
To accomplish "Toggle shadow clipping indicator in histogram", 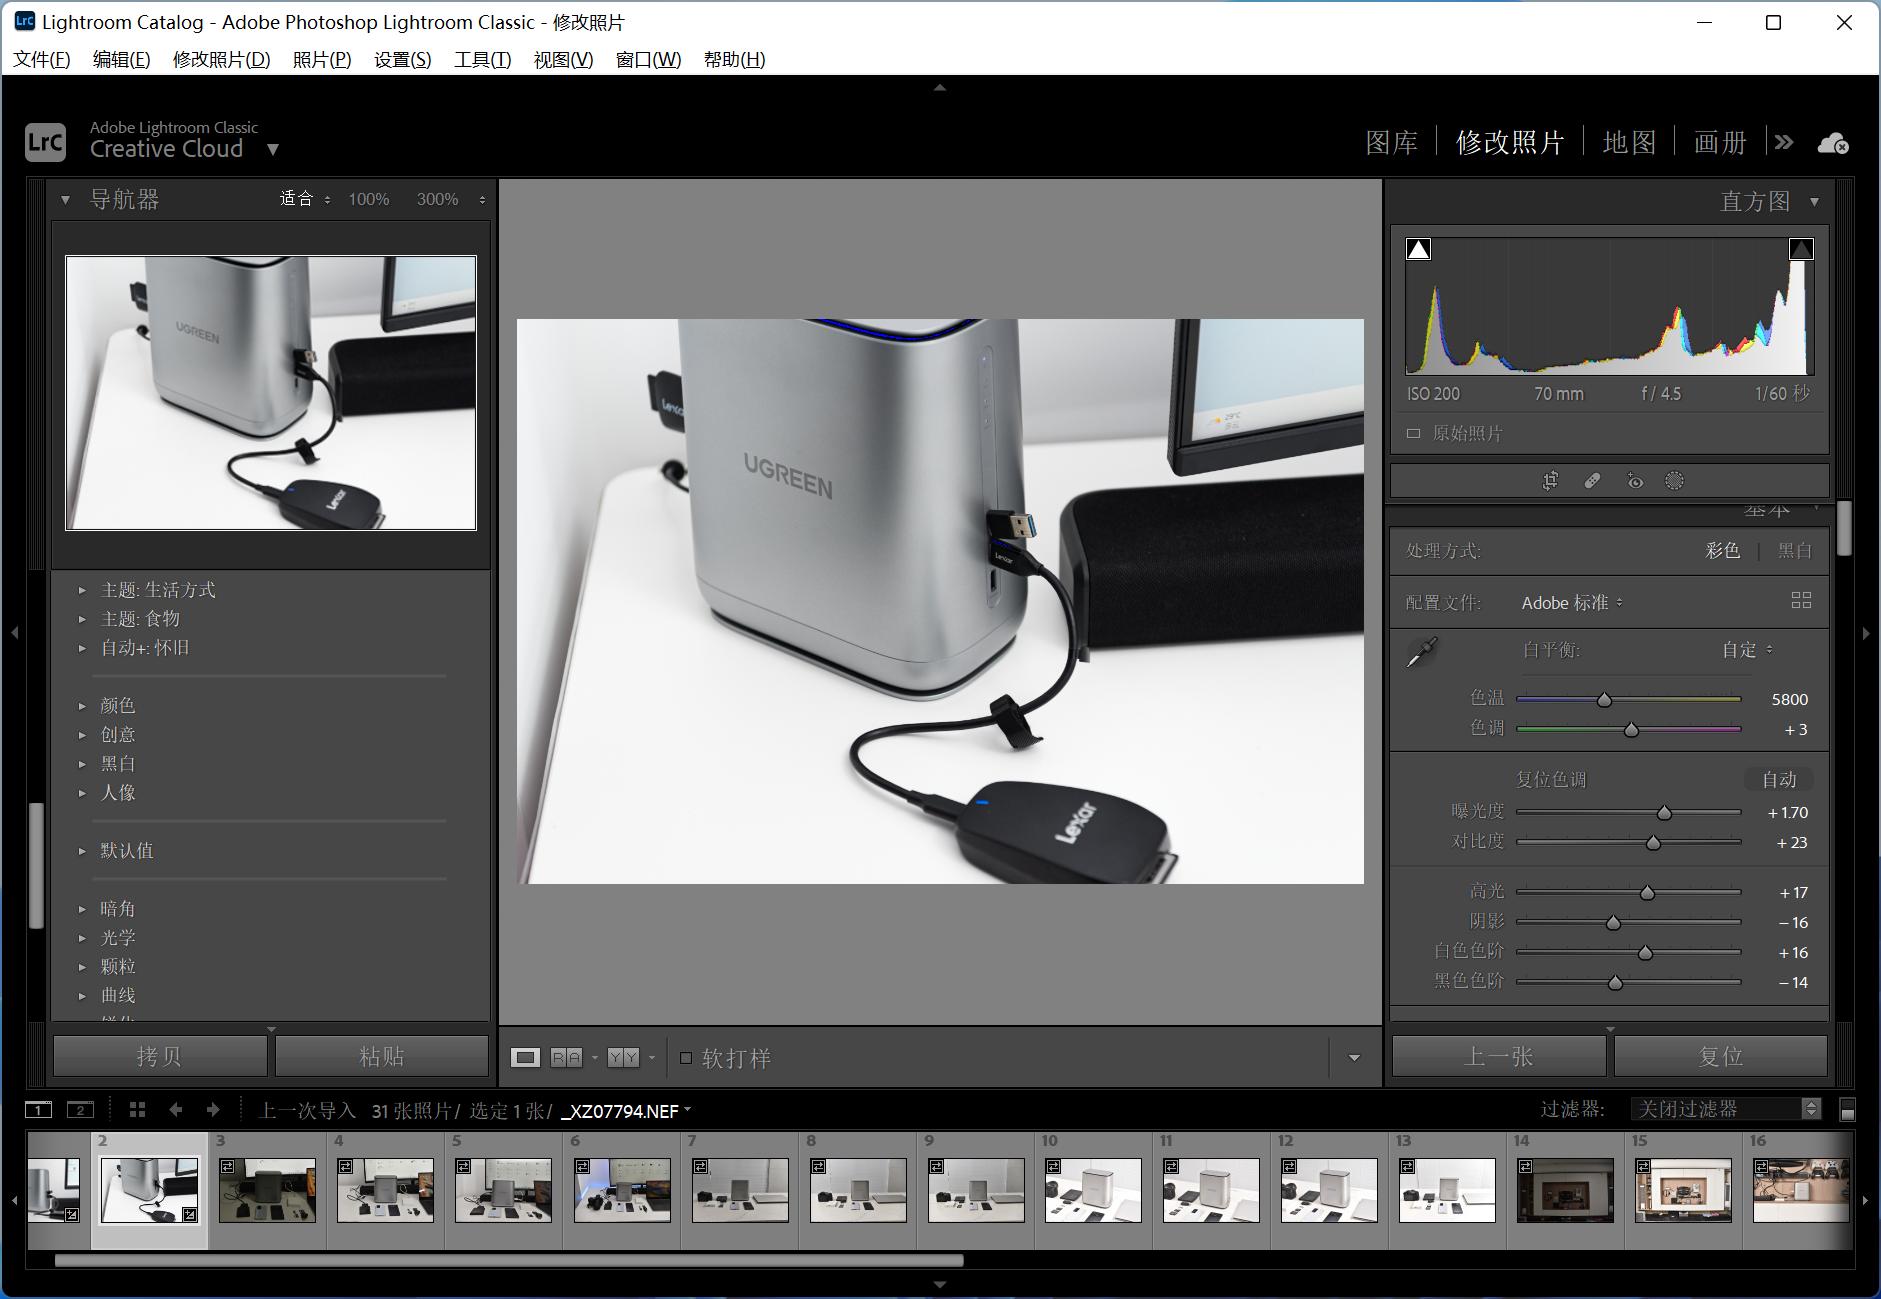I will coord(1418,249).
